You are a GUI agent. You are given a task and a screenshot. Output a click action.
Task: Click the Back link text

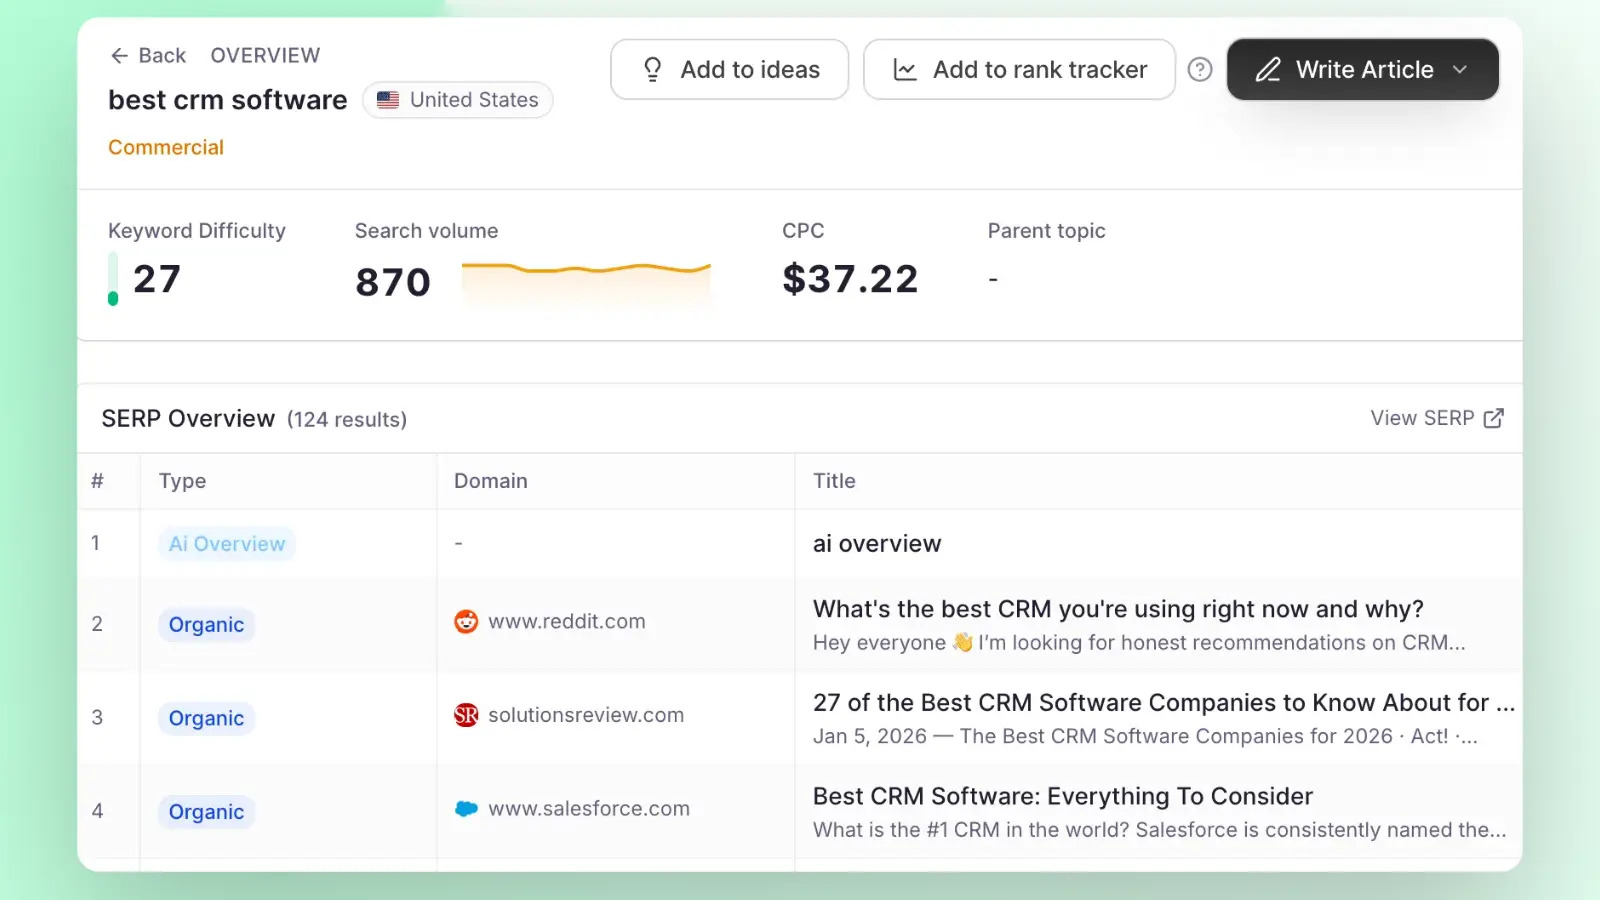(162, 55)
